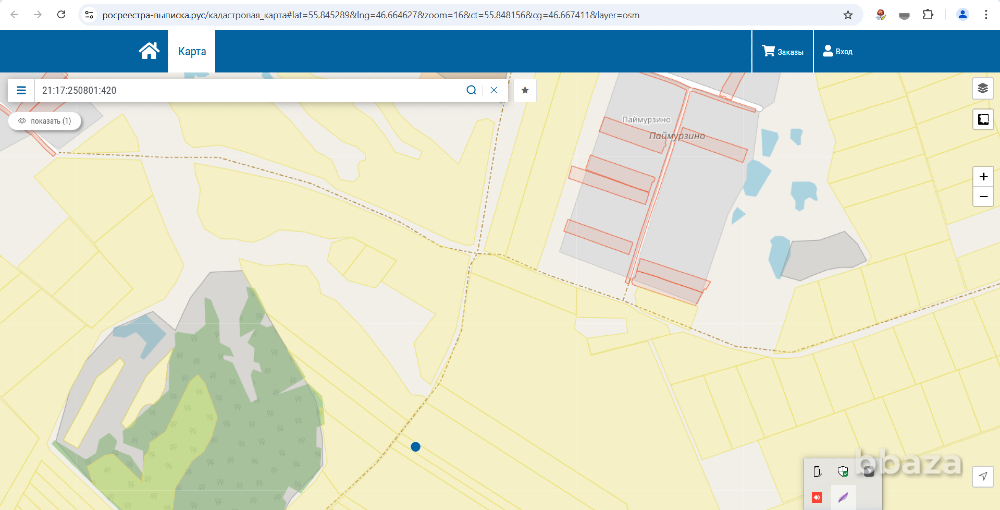Bookmark this page with the address bar star
This screenshot has height=510, width=1000.
pos(848,15)
